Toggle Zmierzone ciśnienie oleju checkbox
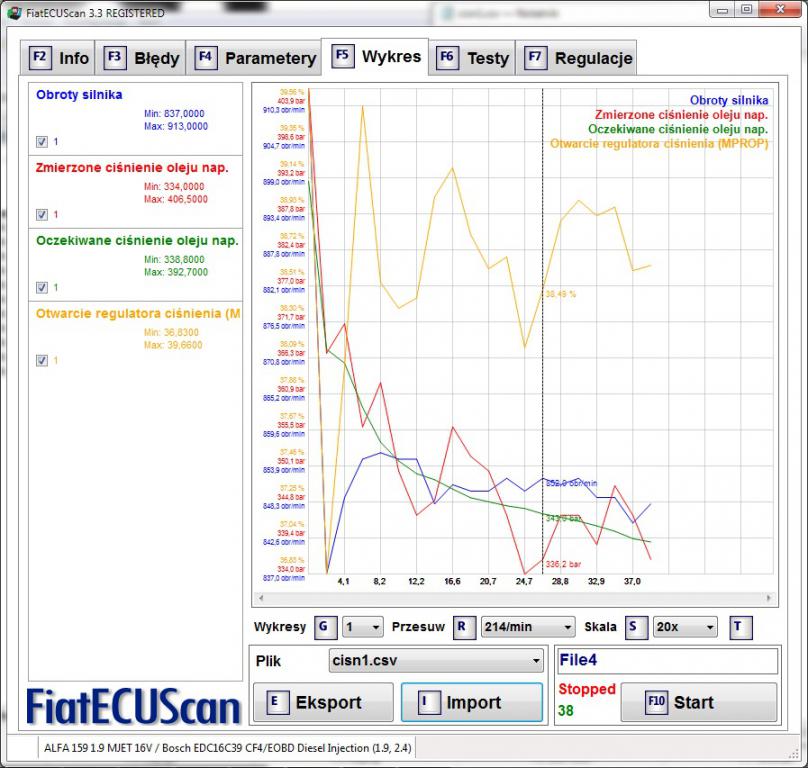Image resolution: width=808 pixels, height=768 pixels. click(42, 214)
